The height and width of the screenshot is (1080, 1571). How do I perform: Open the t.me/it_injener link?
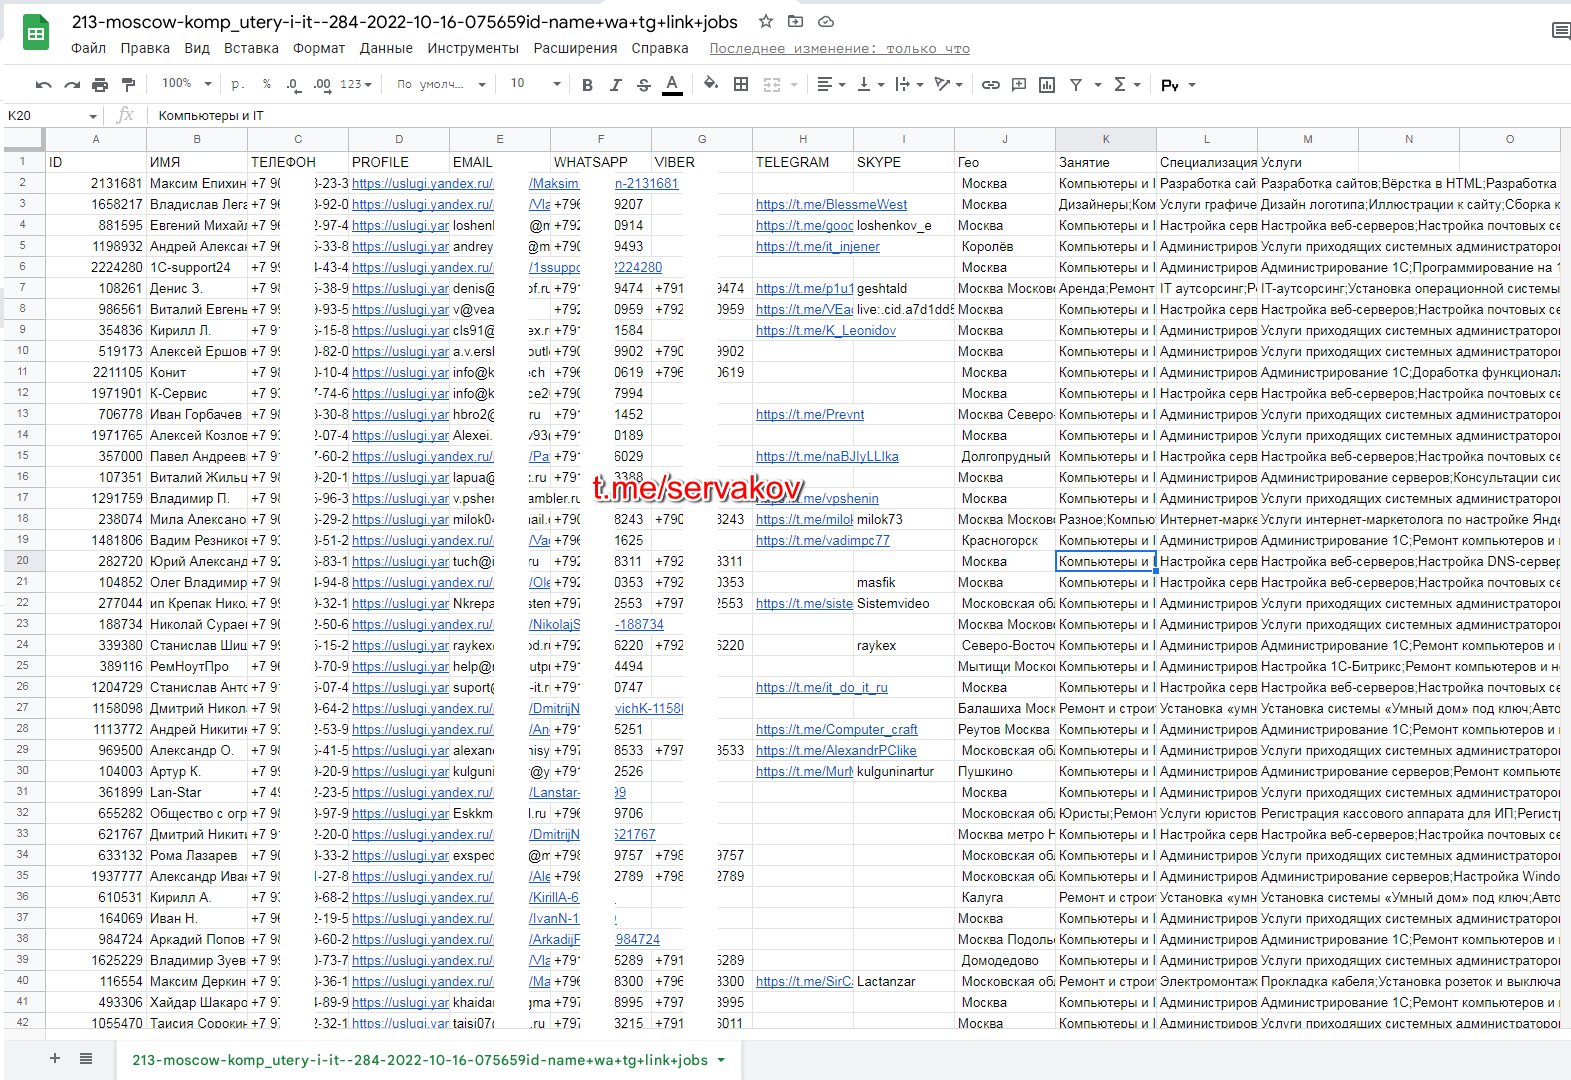[x=818, y=247]
